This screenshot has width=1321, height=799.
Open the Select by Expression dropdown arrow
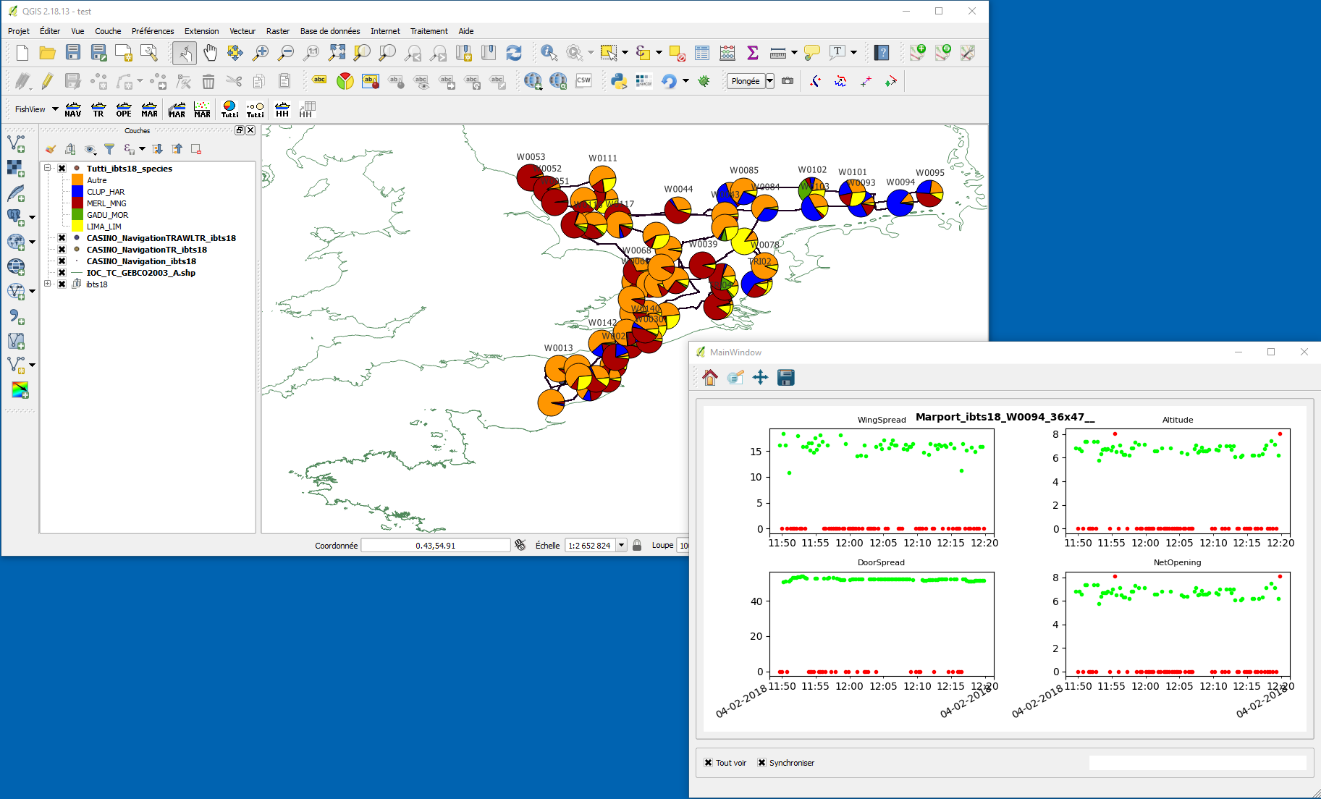(660, 52)
